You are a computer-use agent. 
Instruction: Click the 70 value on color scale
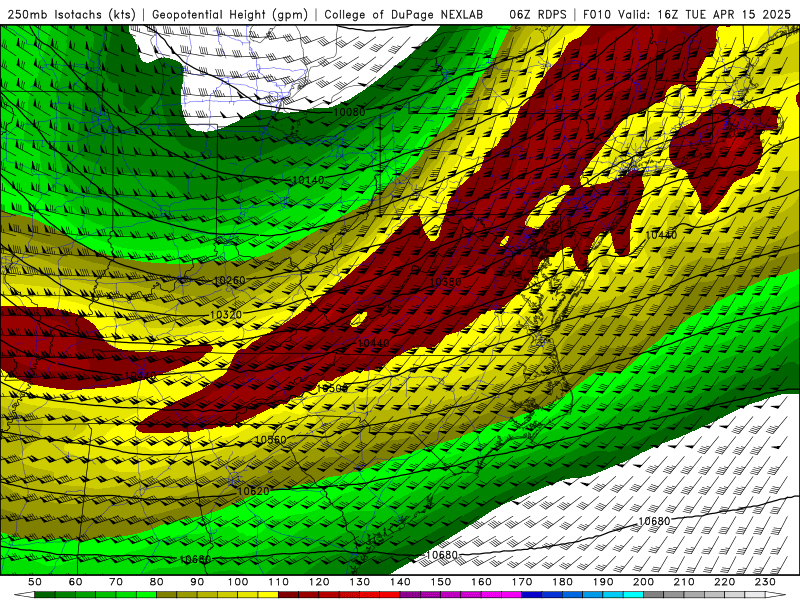(x=116, y=582)
